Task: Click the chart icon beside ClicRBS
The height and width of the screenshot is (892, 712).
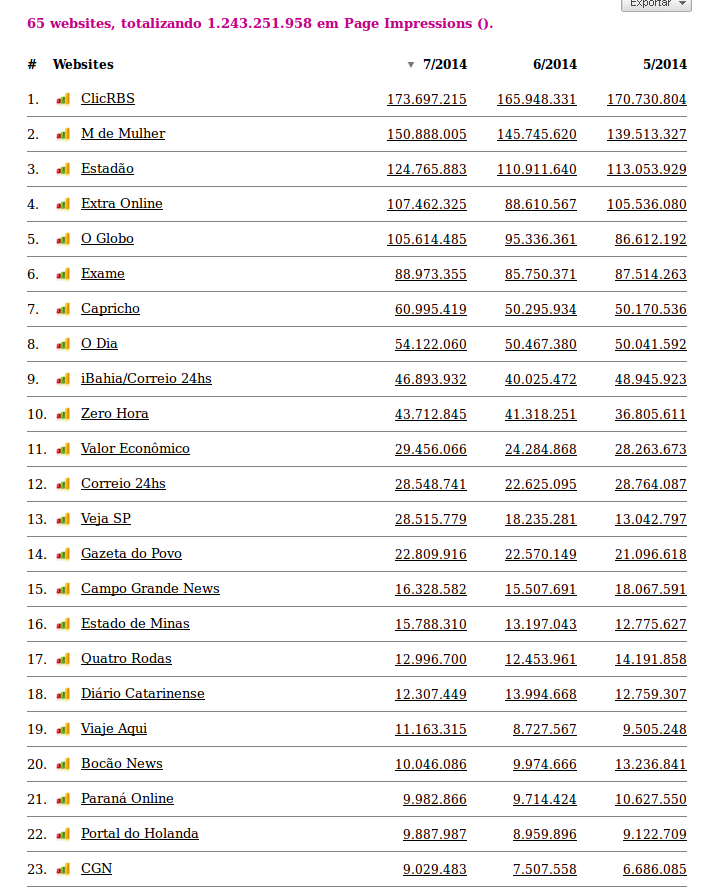Action: point(63,99)
